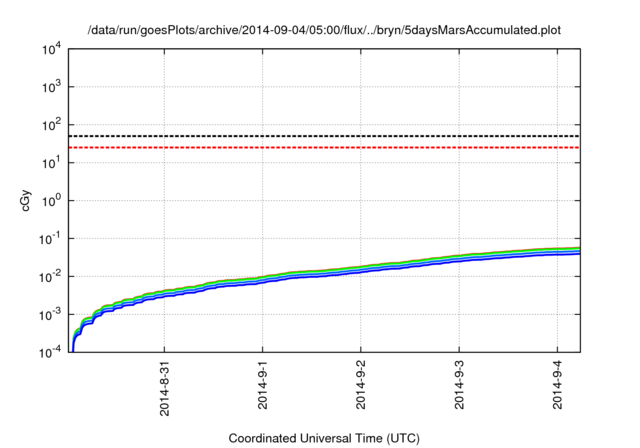Click the 10^1 y-axis label
The image size is (640, 448).
pyautogui.click(x=52, y=163)
